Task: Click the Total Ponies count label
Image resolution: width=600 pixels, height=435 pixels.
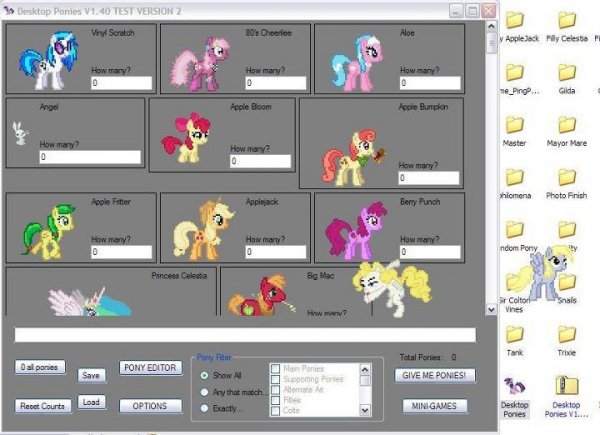Action: pyautogui.click(x=428, y=357)
